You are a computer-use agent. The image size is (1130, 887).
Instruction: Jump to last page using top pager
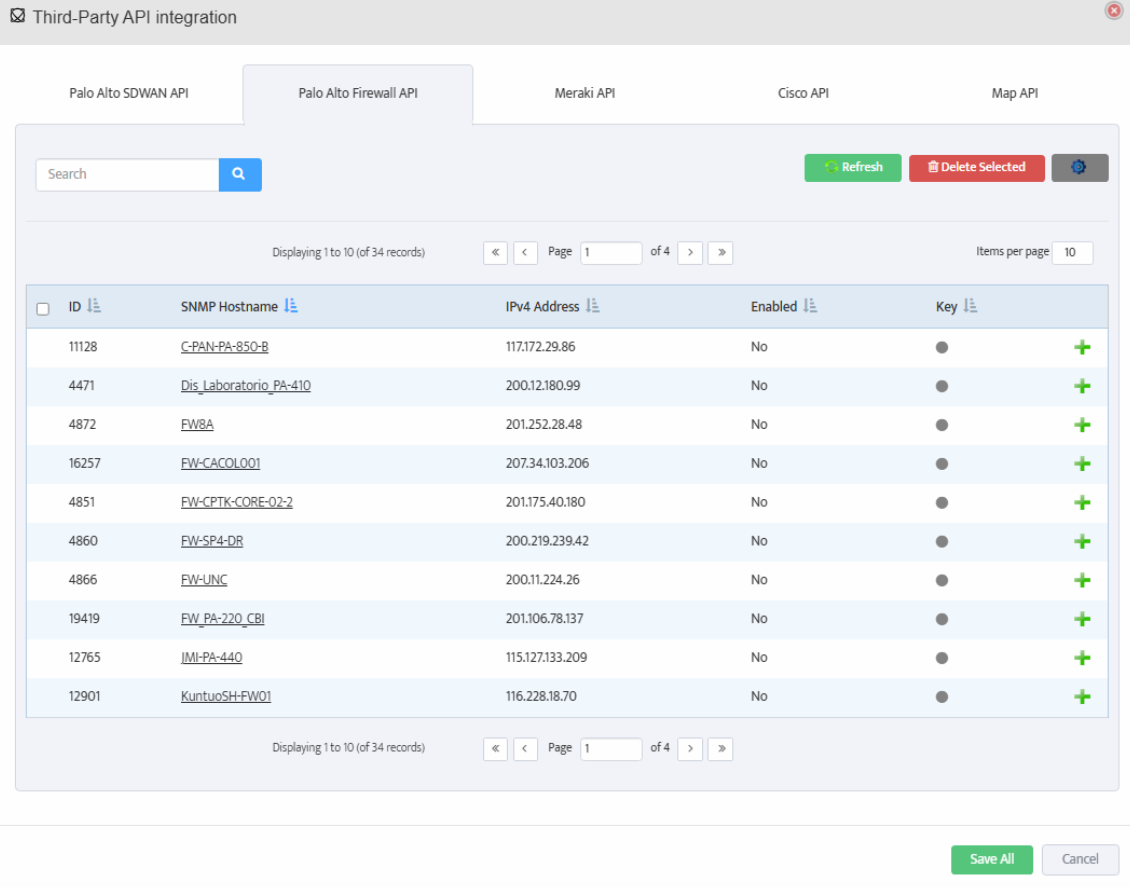click(720, 253)
